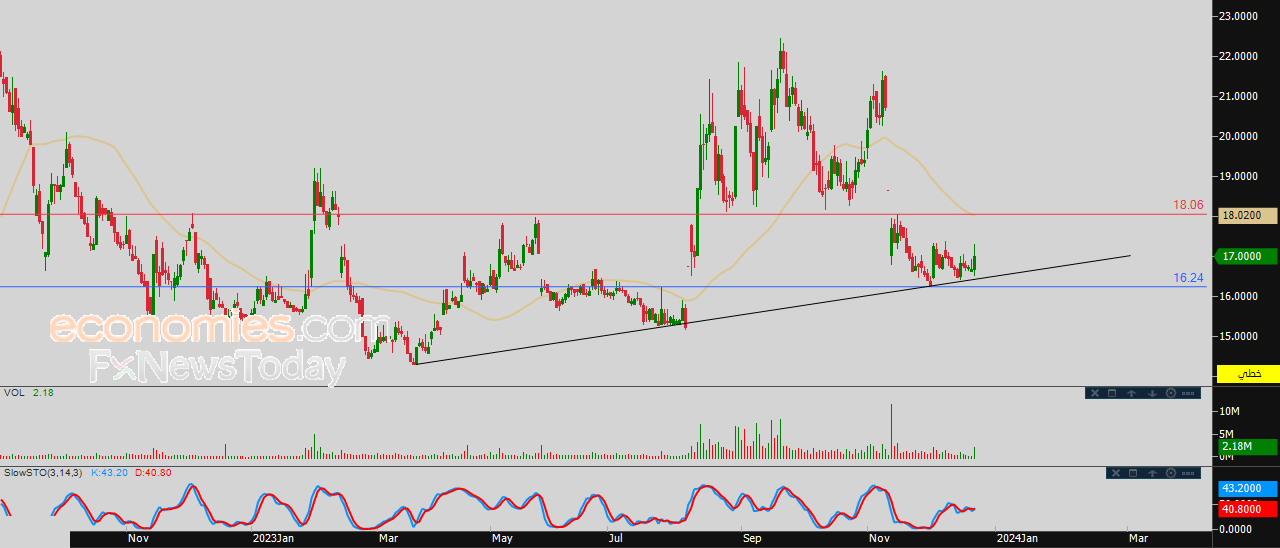Viewport: 1280px width, 548px height.
Task: Click the 10M volume axis label
Action: click(x=1230, y=412)
